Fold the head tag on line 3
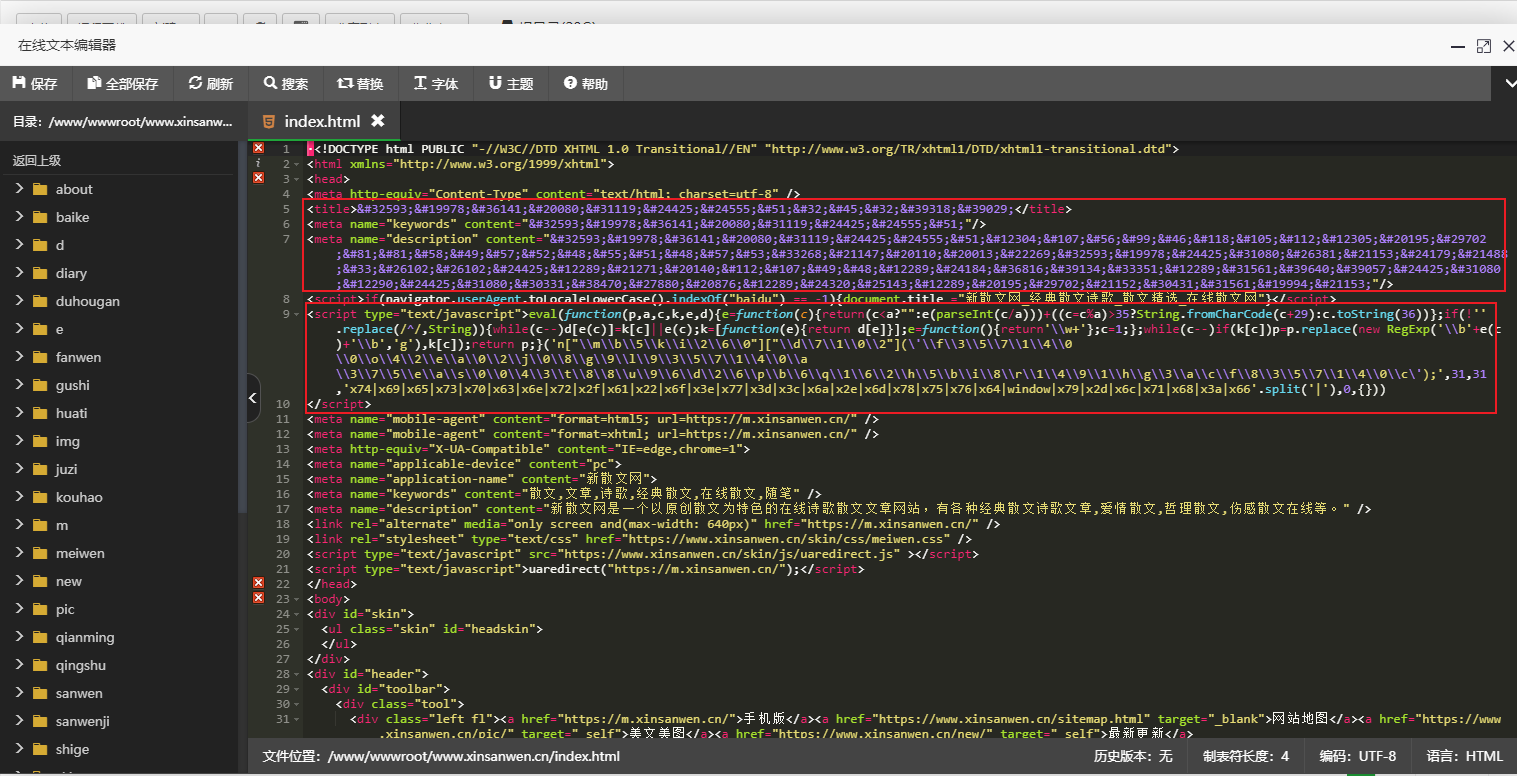Viewport: 1517px width, 776px height. 297,179
